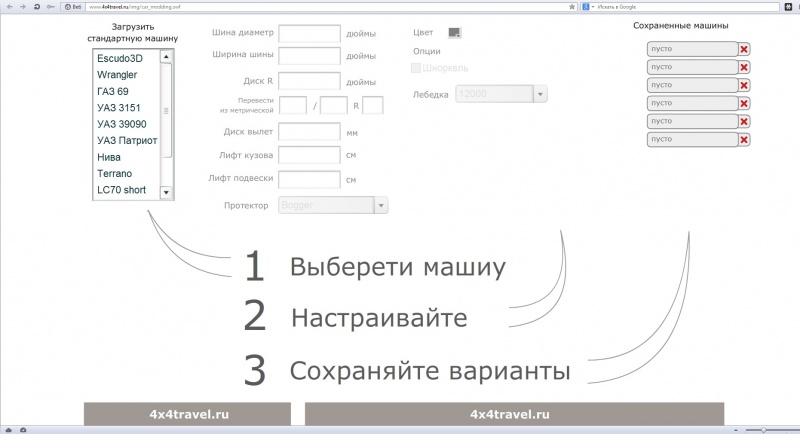Open the wide right 4x4travel.ru banner
This screenshot has width=800, height=434.
tap(513, 414)
